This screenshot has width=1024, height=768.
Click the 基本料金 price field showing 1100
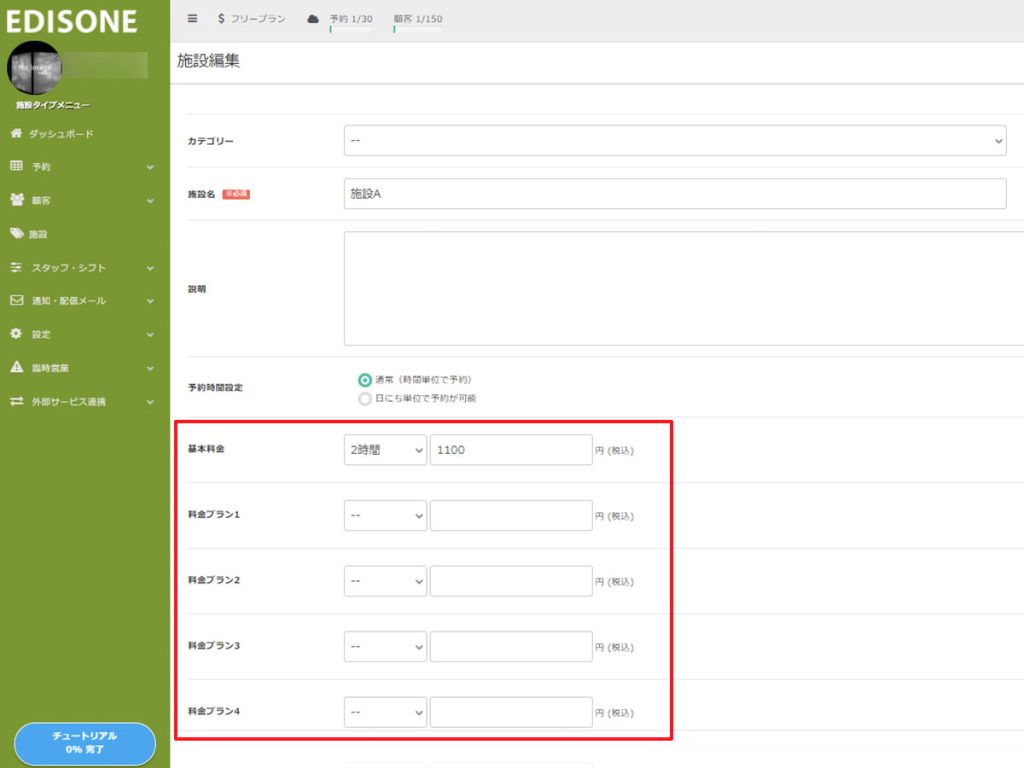point(511,450)
